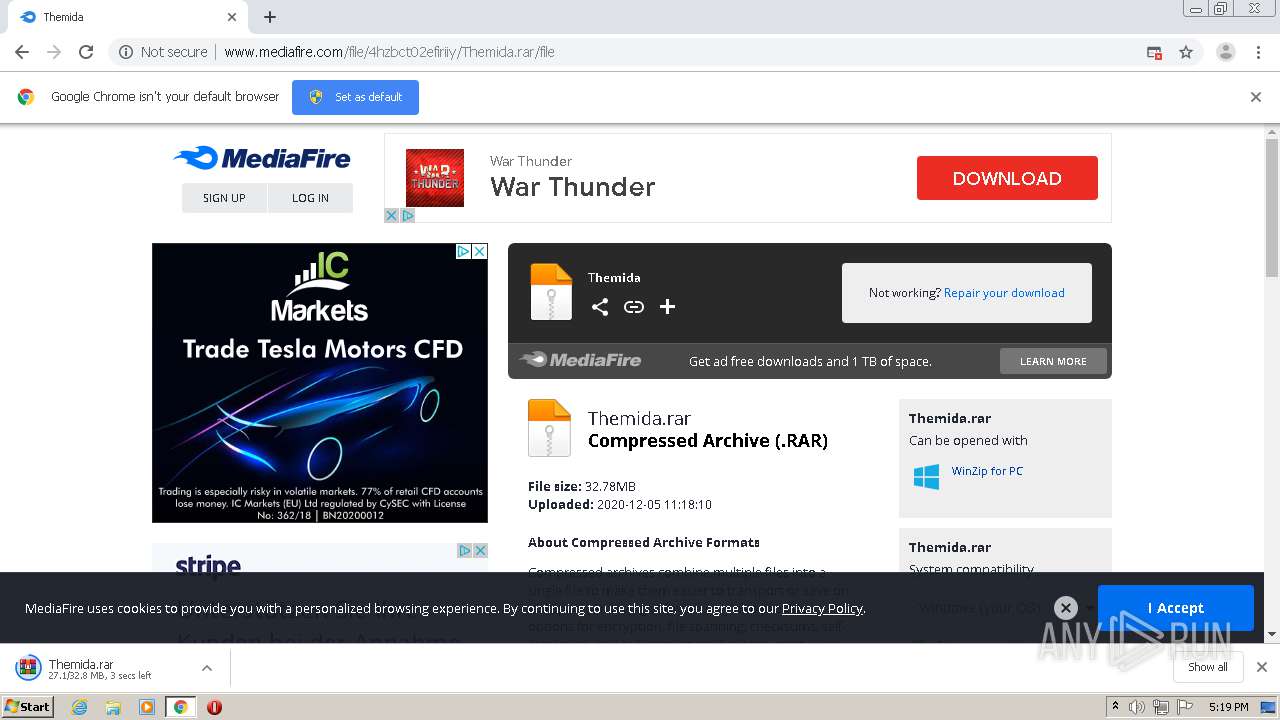Image resolution: width=1280 pixels, height=720 pixels.
Task: Close the War Thunder ad via X icon
Action: (x=392, y=215)
